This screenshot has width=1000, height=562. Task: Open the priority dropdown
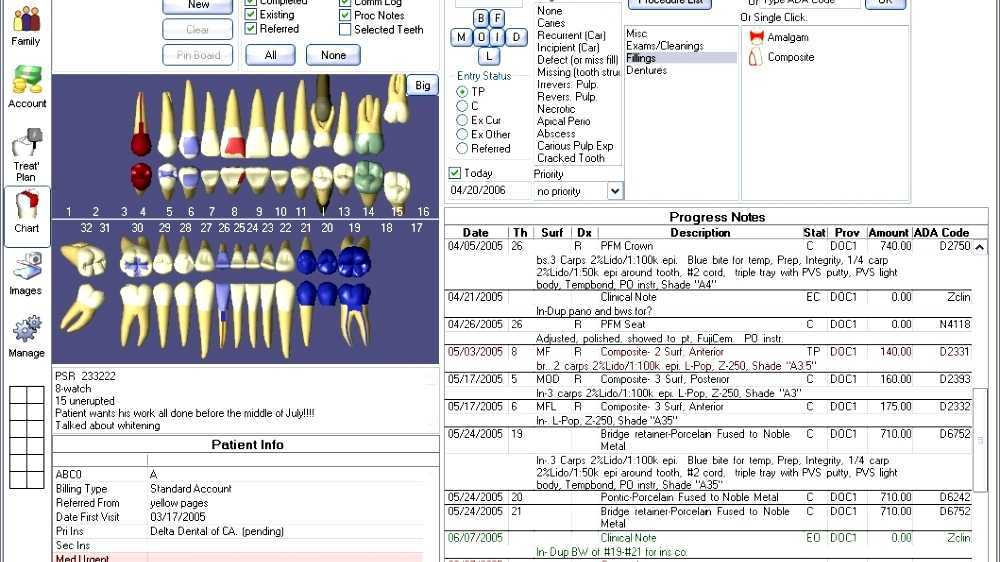point(614,191)
